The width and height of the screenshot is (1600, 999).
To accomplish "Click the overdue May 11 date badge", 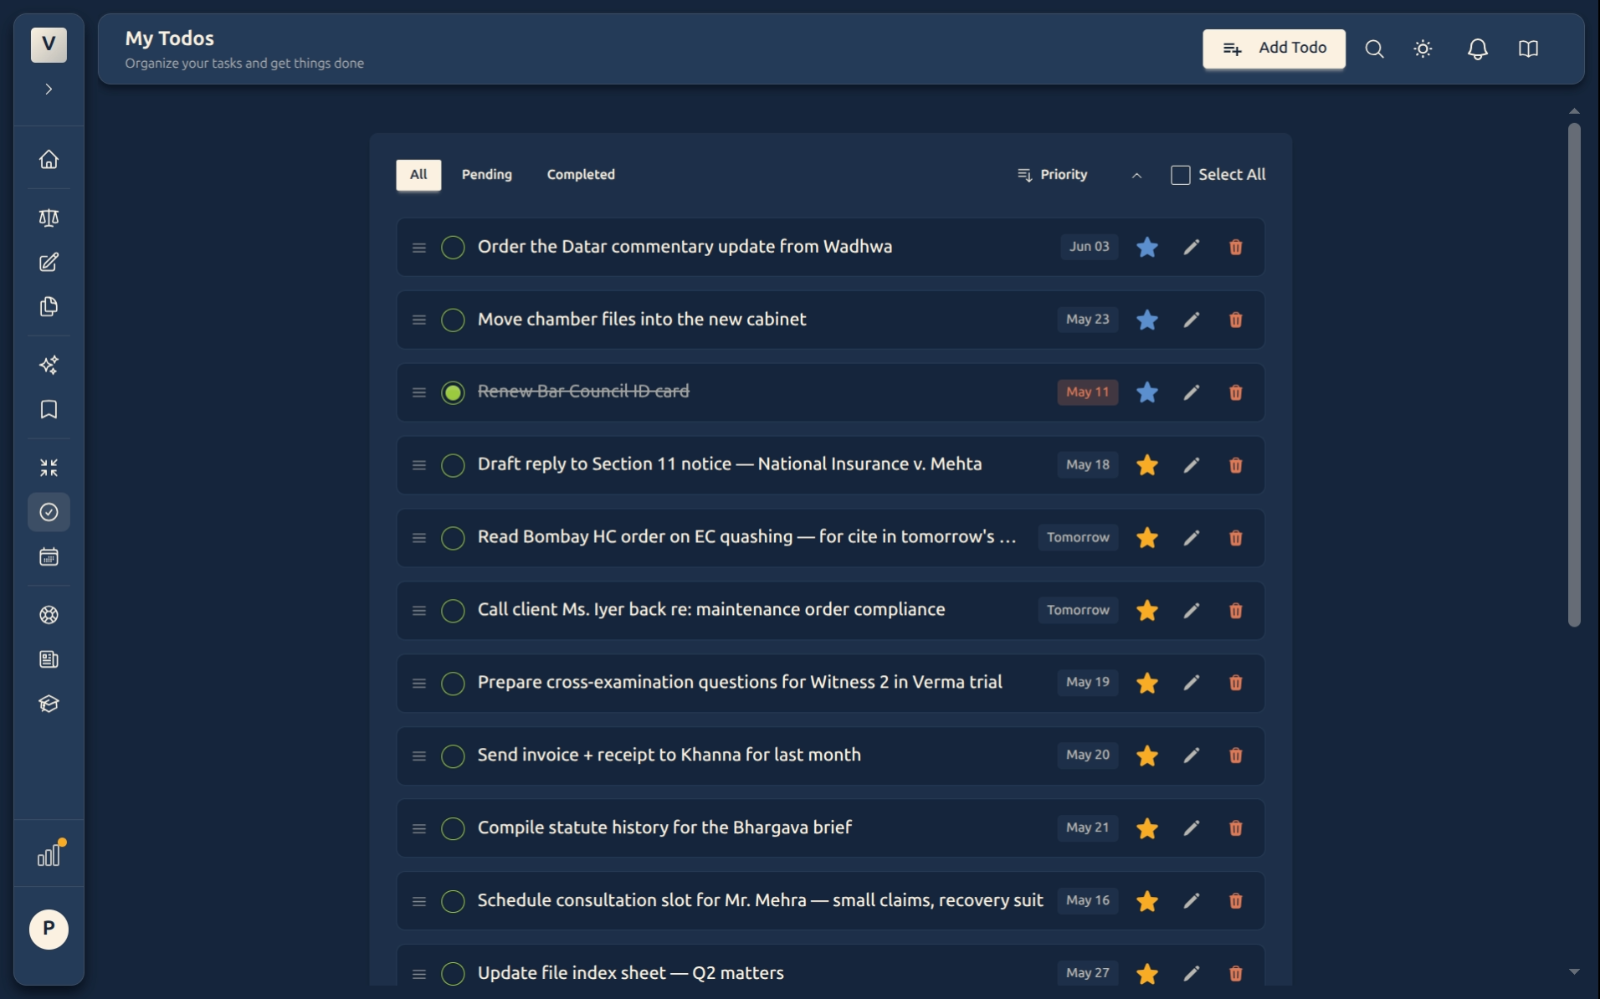I will pos(1087,393).
